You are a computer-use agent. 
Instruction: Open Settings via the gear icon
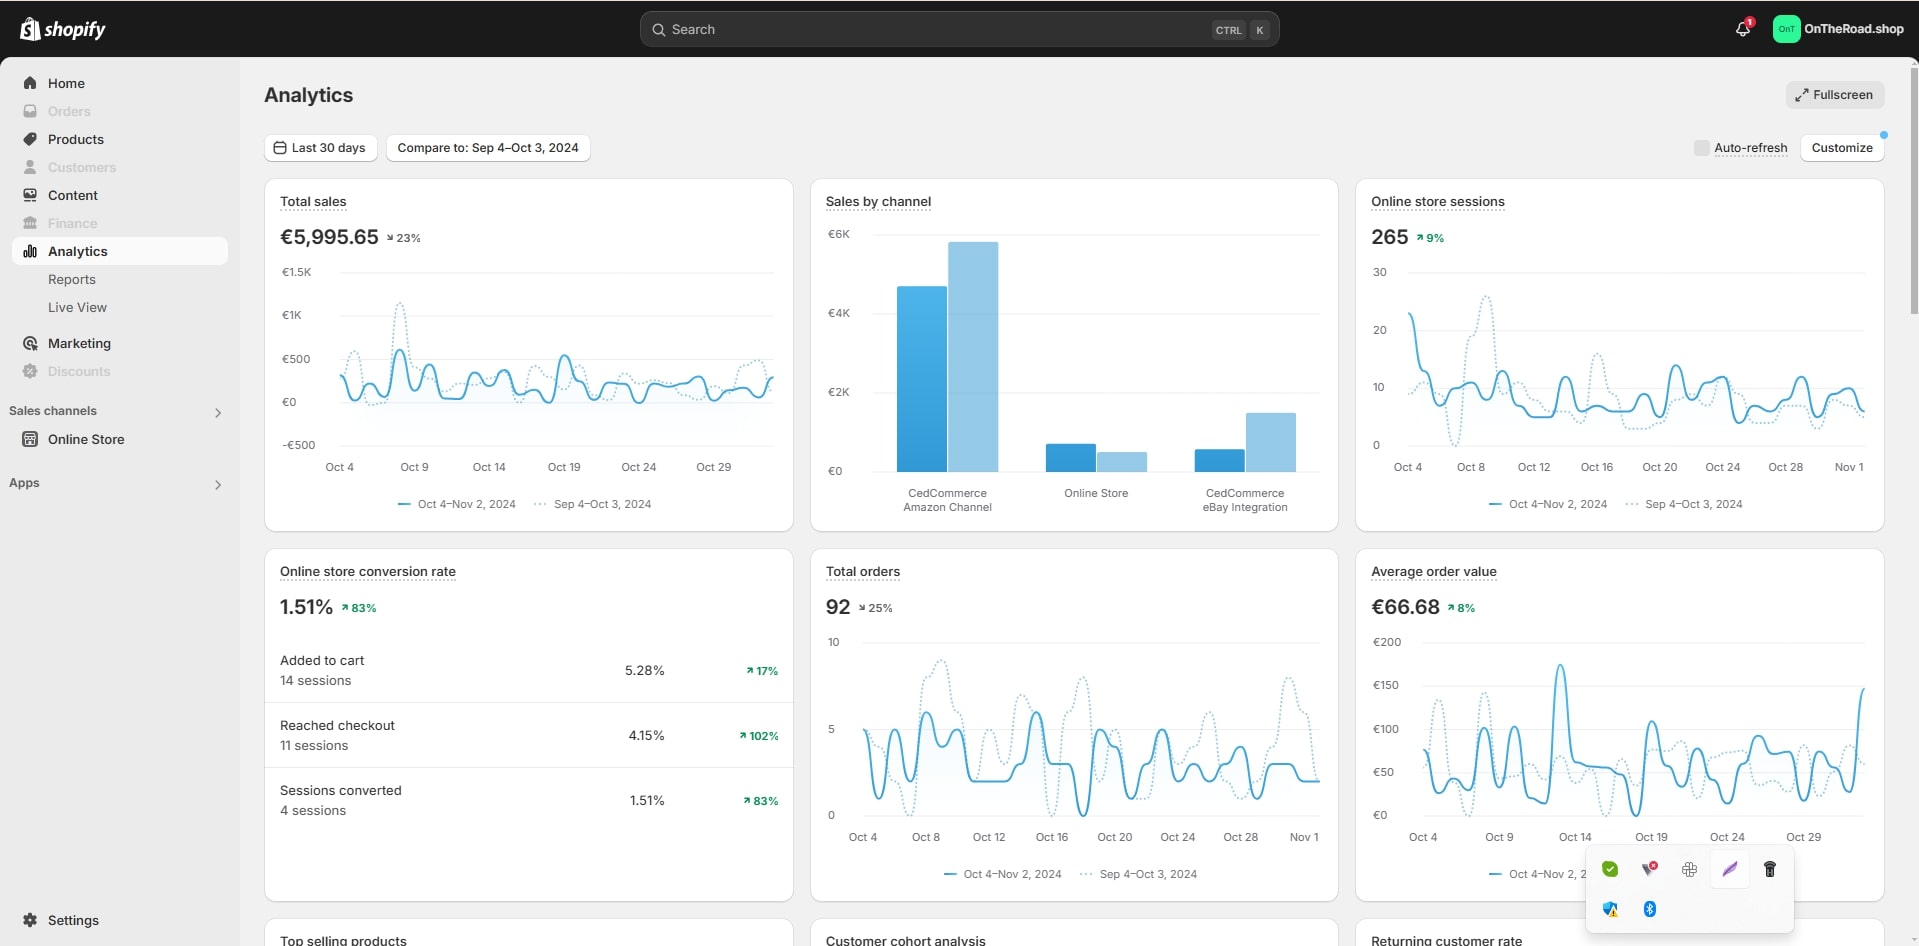[x=30, y=920]
